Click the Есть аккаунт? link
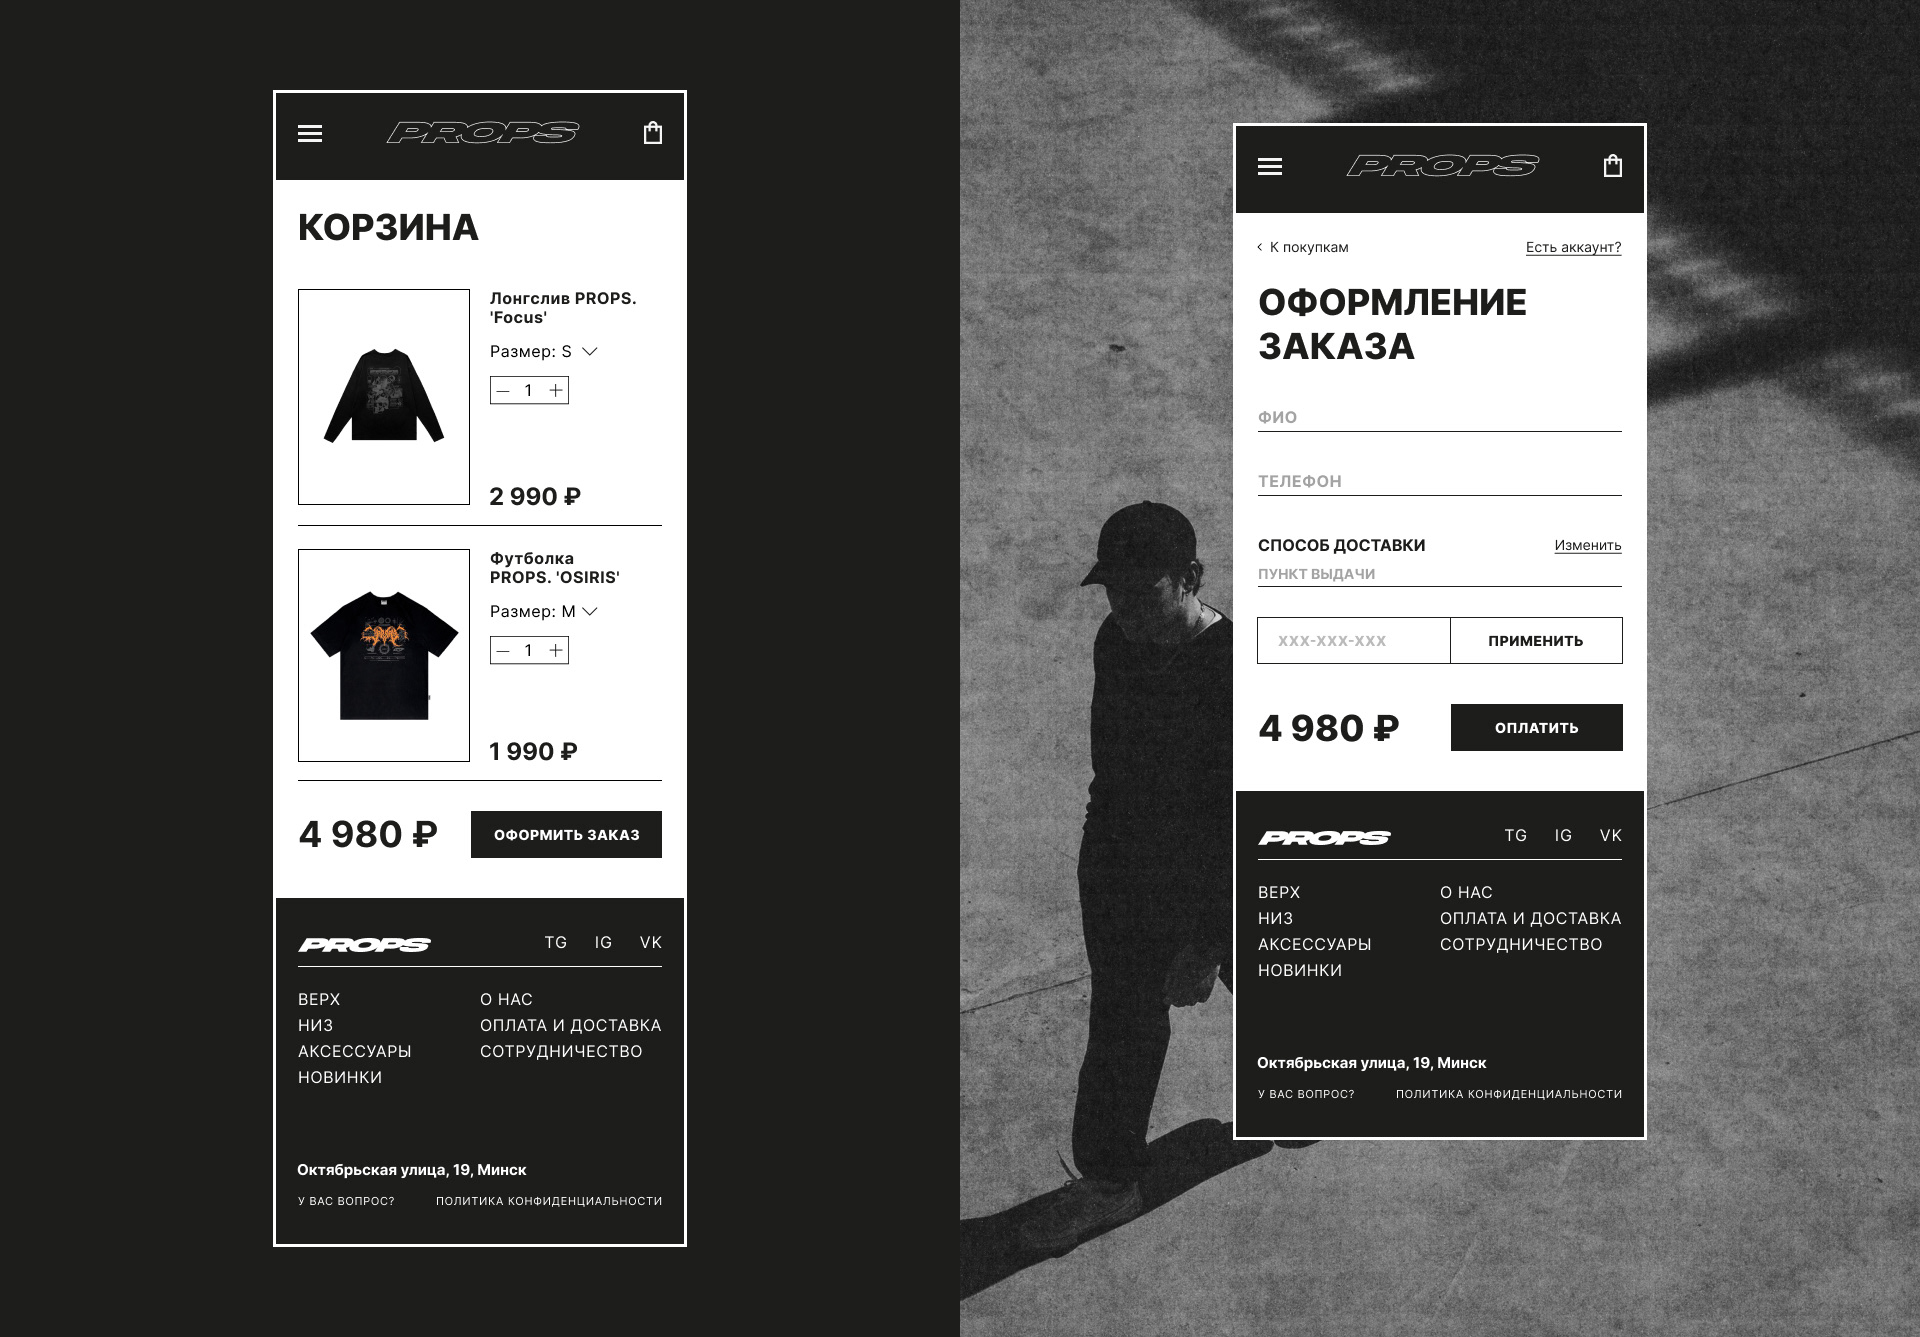 click(1573, 247)
